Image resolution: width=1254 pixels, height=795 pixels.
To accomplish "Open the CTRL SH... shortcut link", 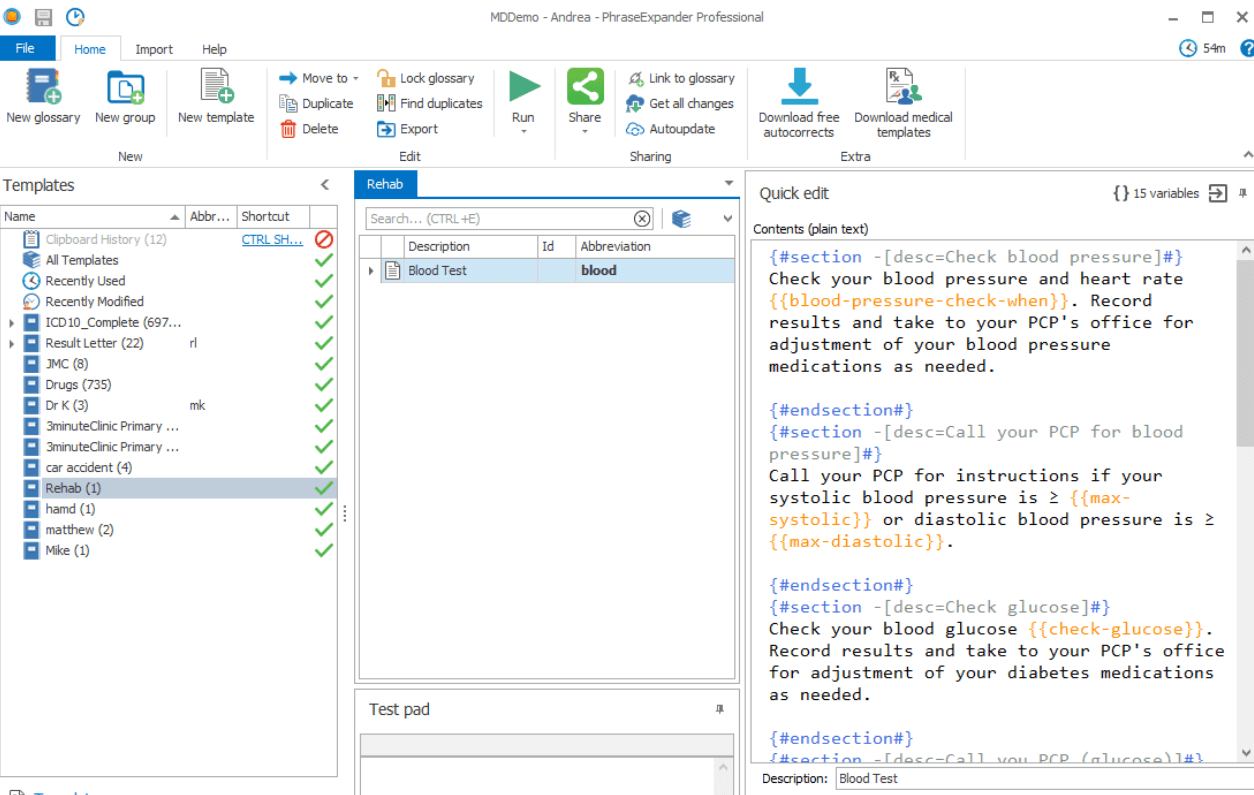I will click(272, 240).
